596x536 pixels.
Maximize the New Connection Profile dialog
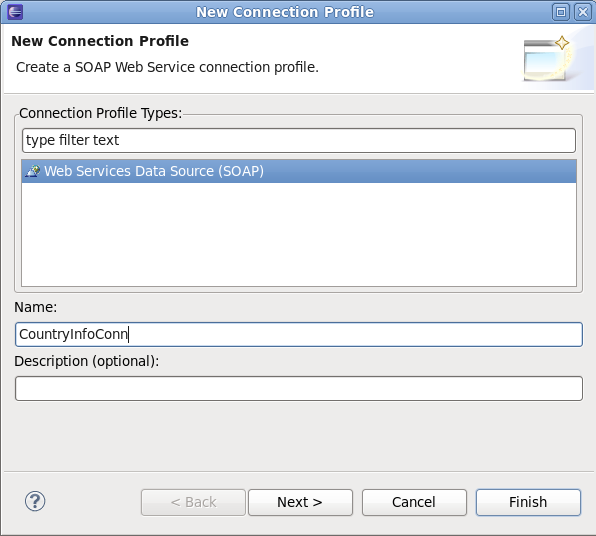coord(561,12)
